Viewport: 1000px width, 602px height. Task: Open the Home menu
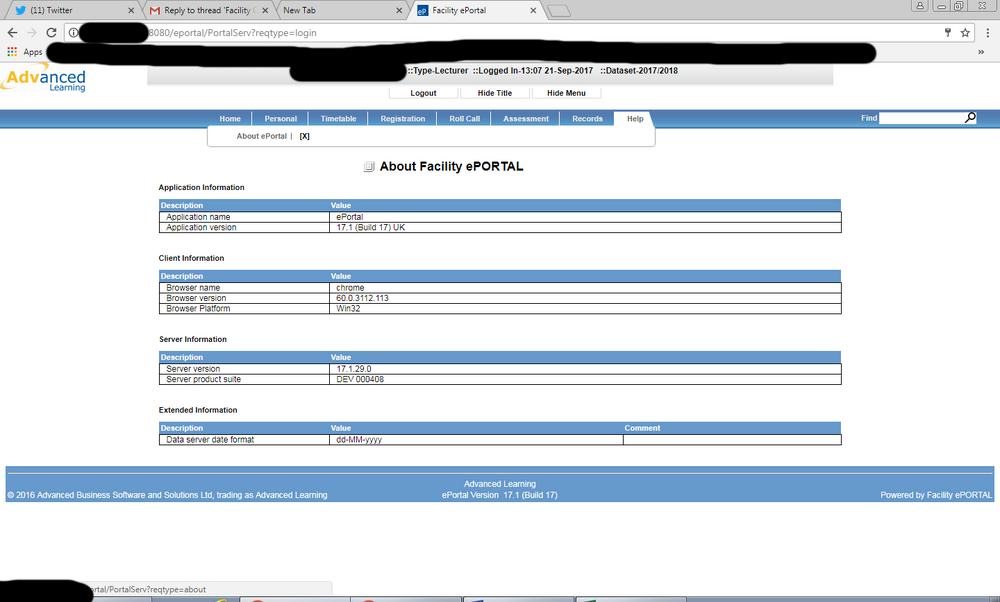point(230,119)
